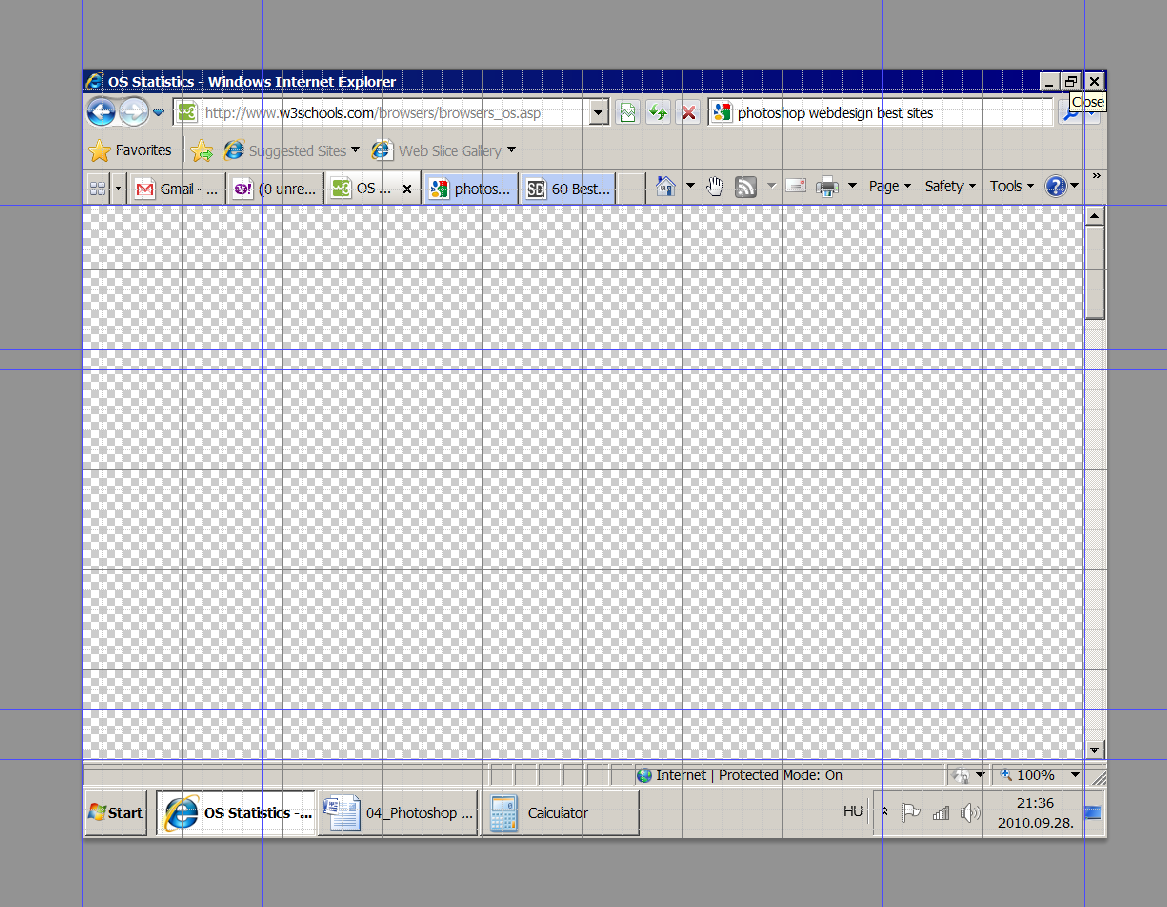Click the Home house icon
The width and height of the screenshot is (1167, 907).
coord(666,186)
